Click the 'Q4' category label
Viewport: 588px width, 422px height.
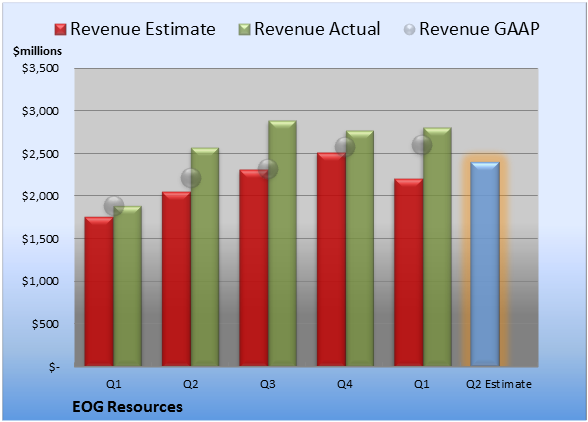click(x=345, y=384)
